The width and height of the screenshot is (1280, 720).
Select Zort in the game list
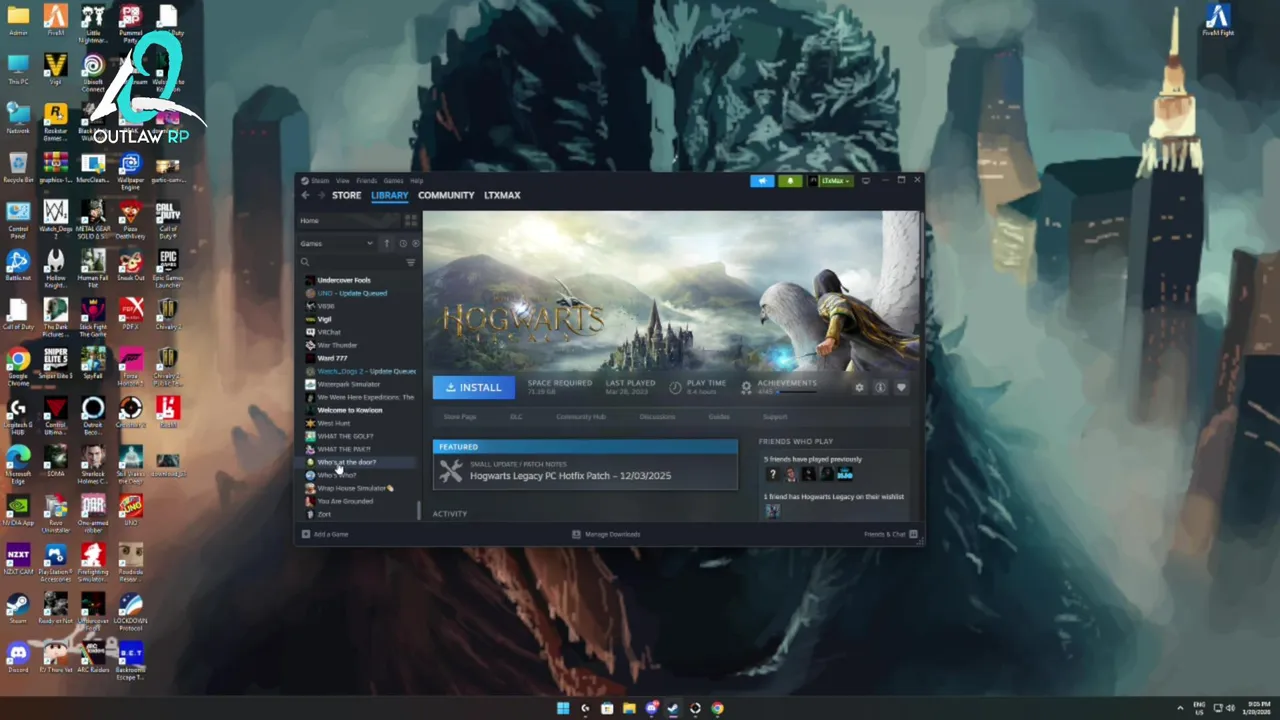pos(324,514)
